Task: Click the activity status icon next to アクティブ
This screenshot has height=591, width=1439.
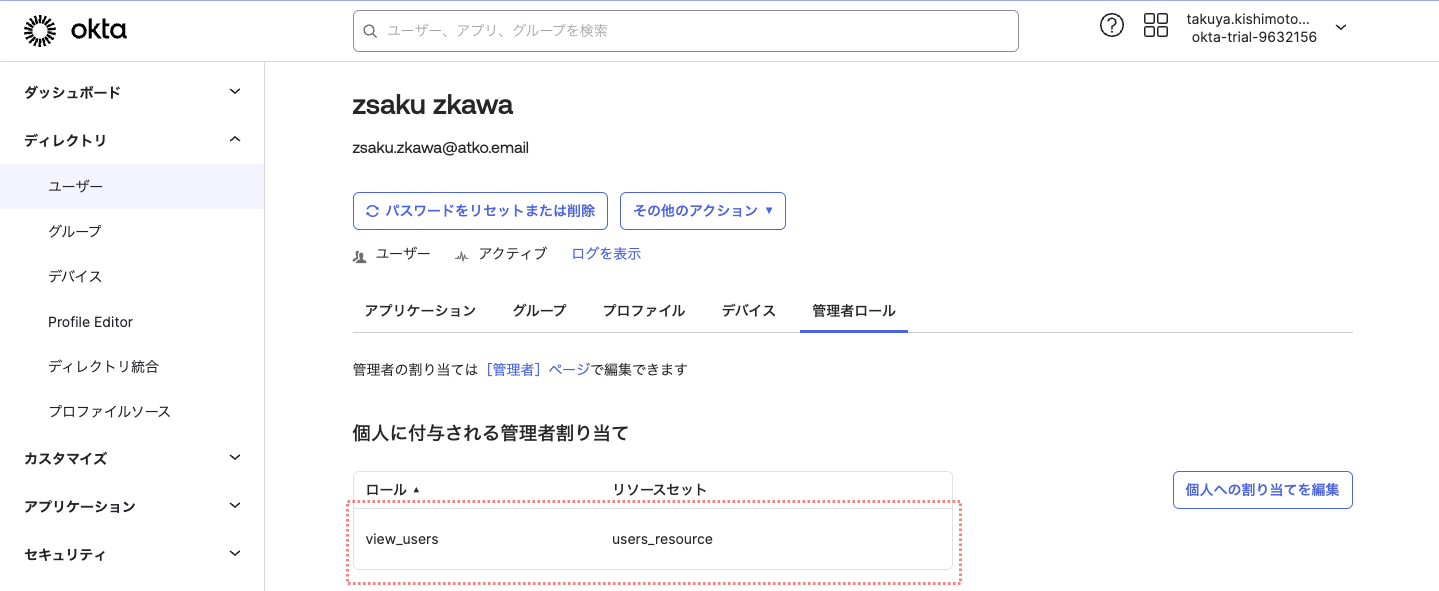Action: 459,254
